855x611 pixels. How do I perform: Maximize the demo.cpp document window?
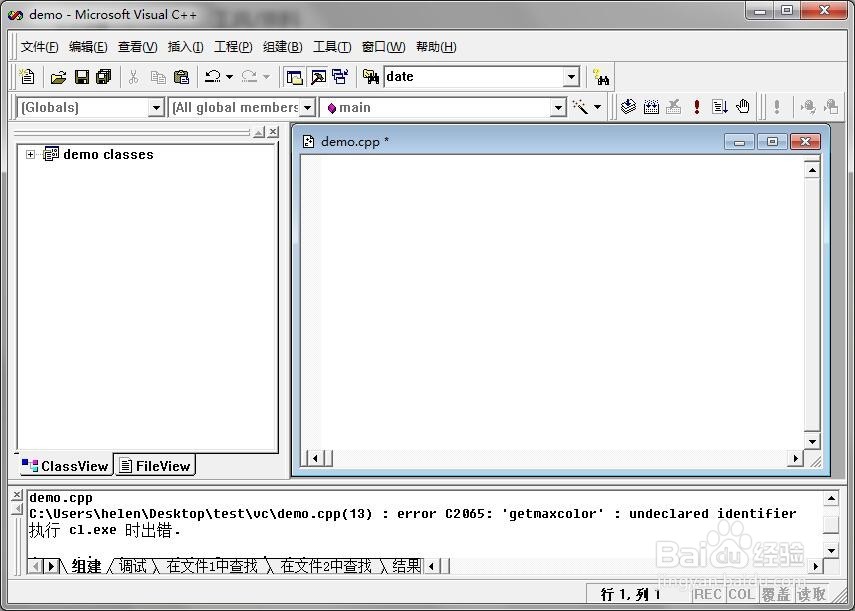click(772, 142)
